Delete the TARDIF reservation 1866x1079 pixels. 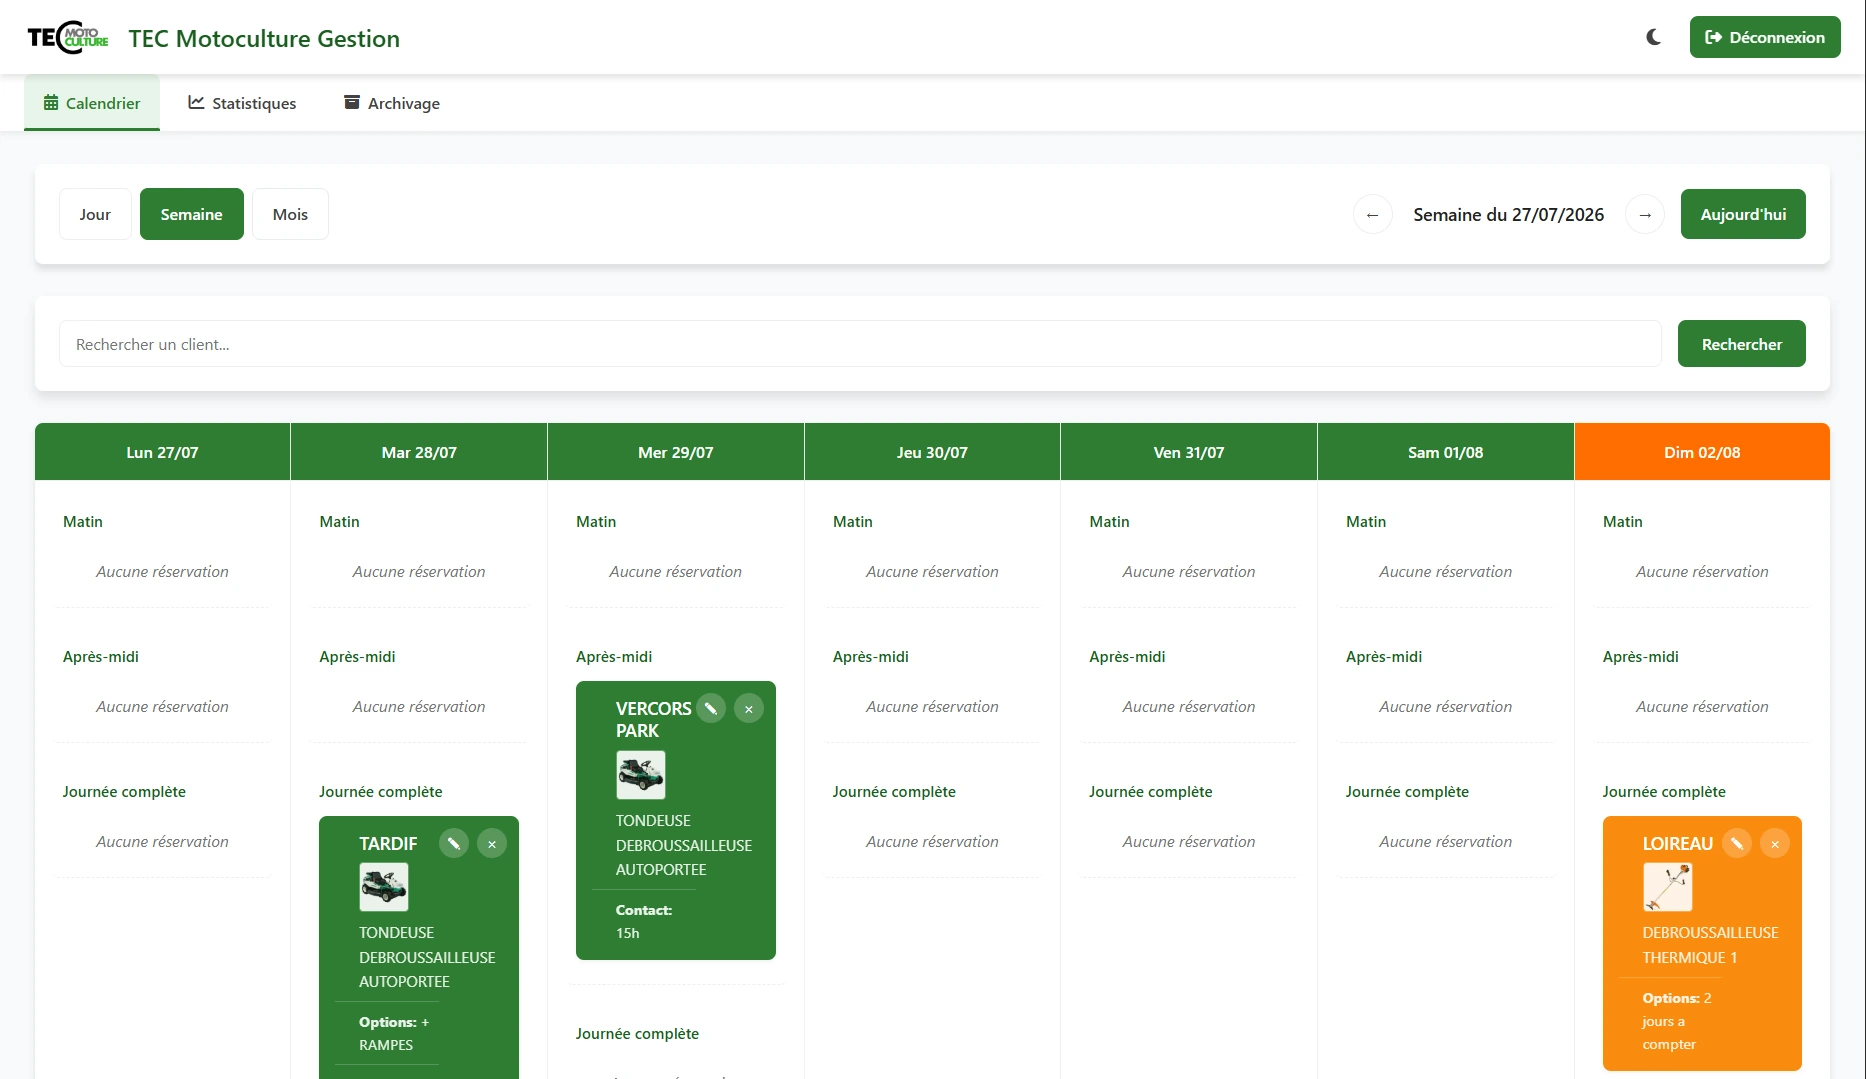[x=492, y=844]
